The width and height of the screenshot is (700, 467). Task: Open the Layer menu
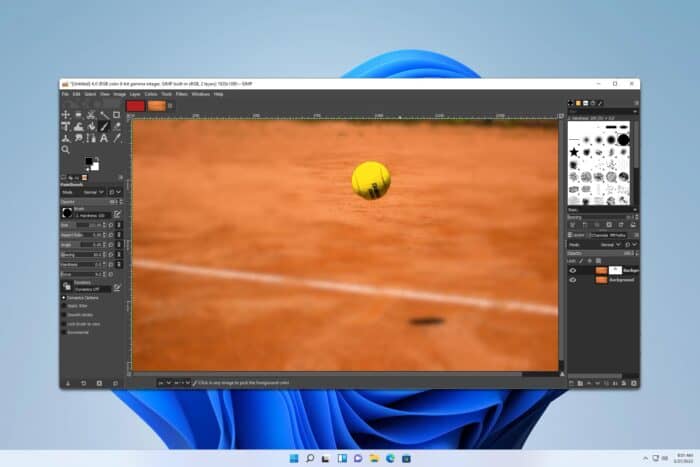coord(135,94)
